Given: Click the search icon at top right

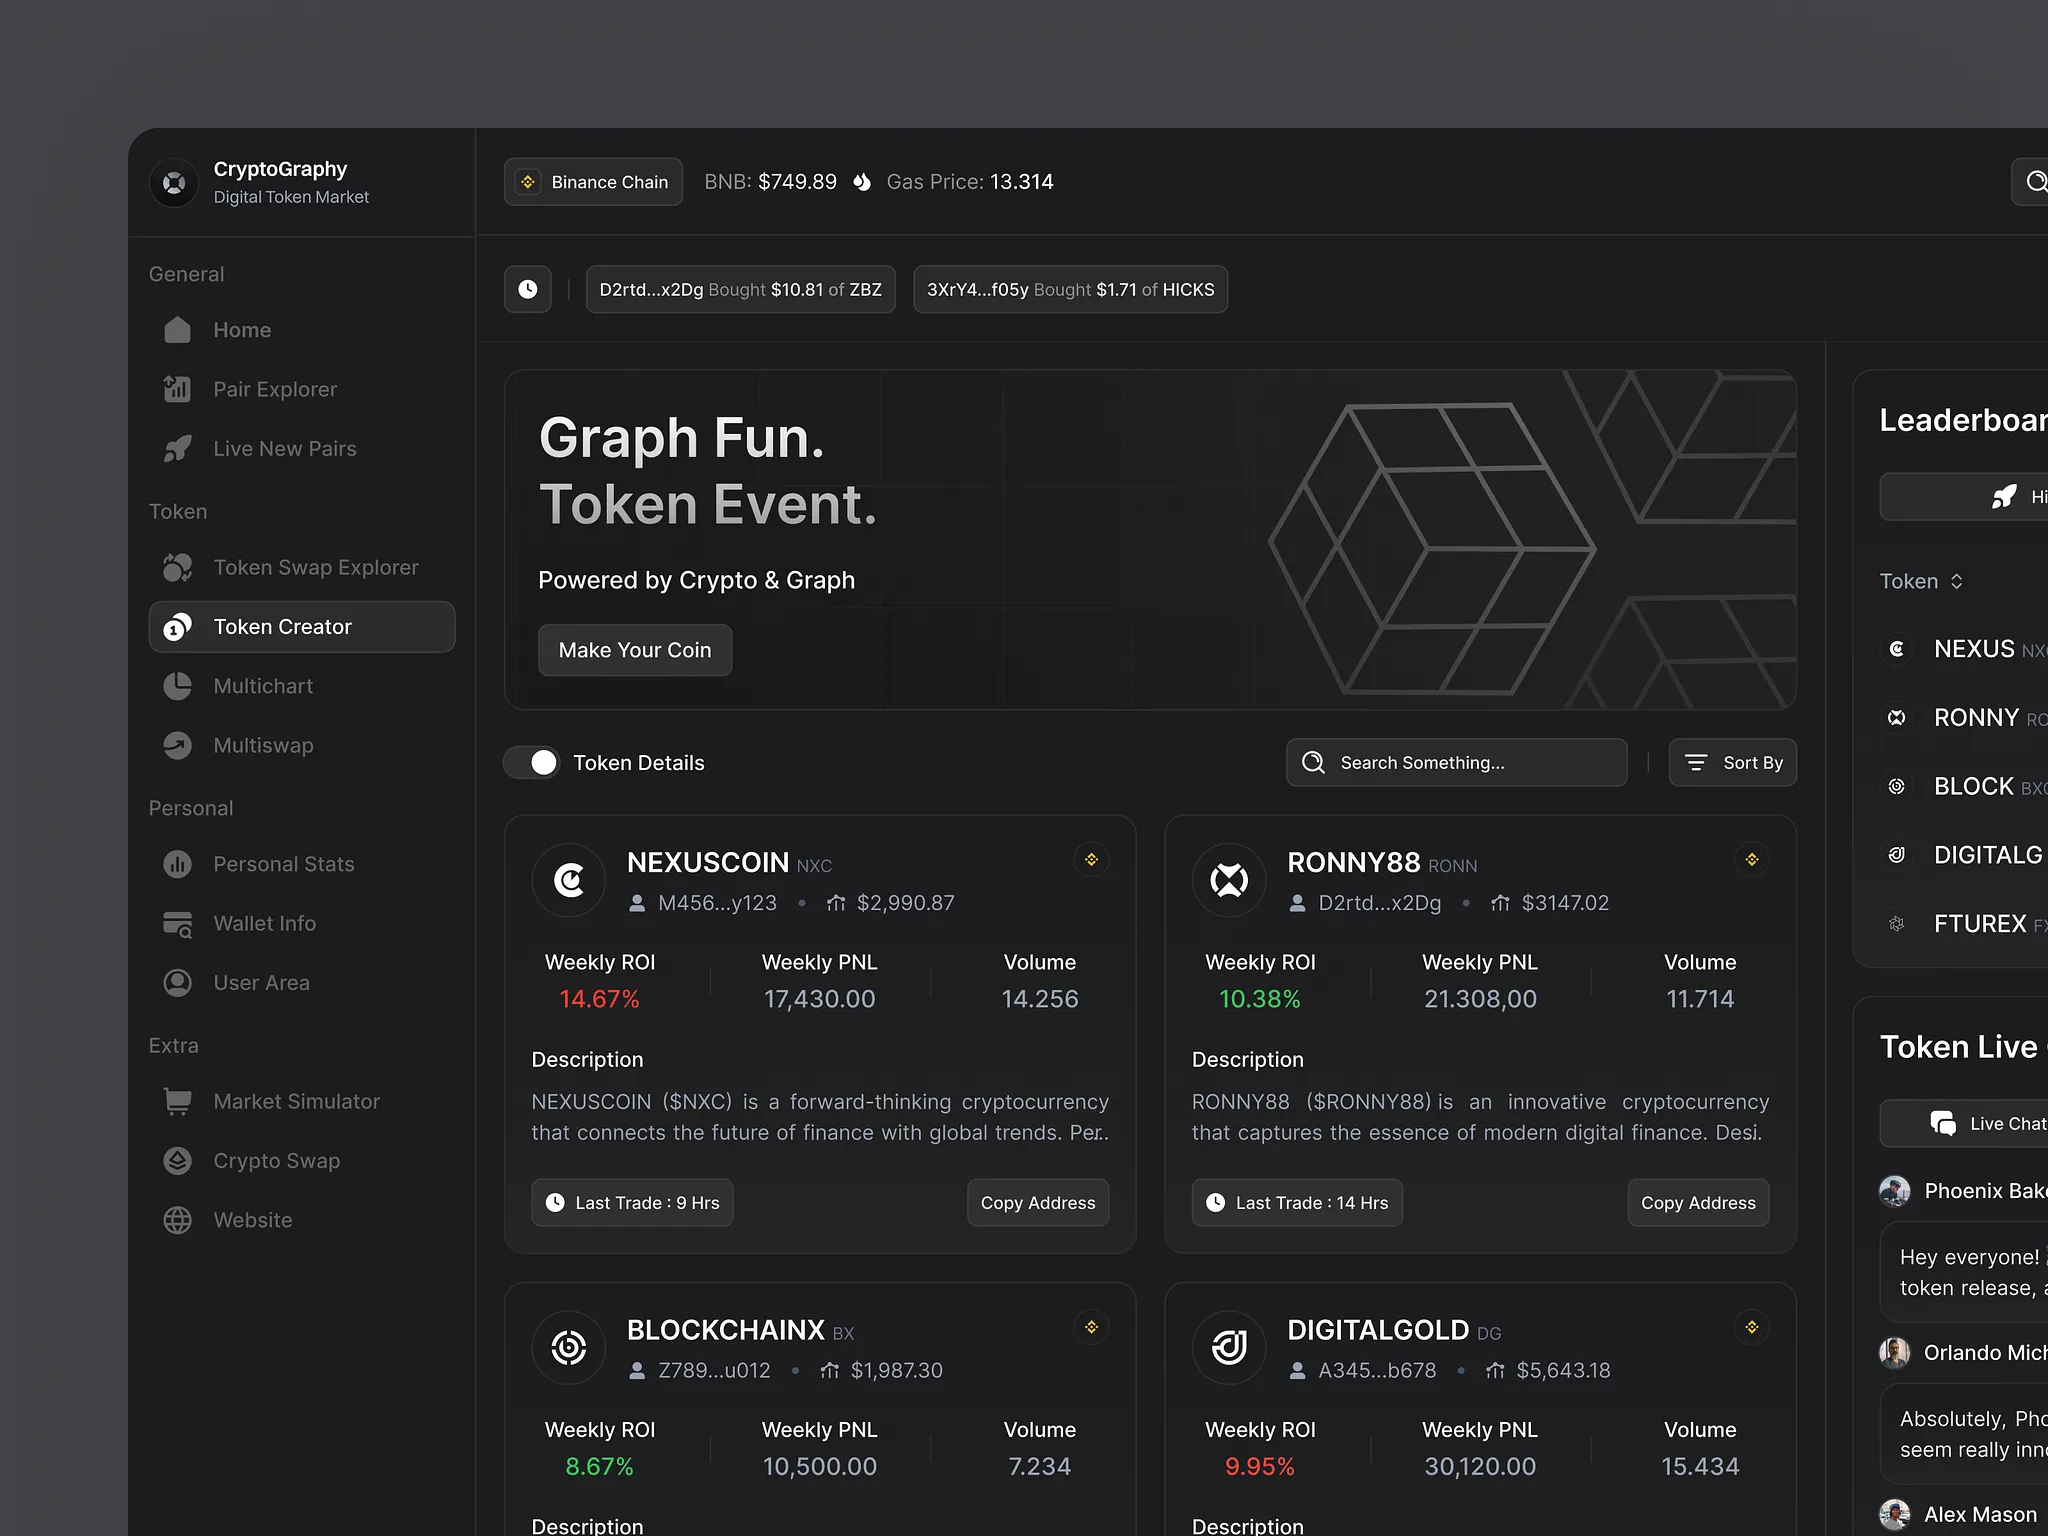Looking at the screenshot, I should point(2034,182).
